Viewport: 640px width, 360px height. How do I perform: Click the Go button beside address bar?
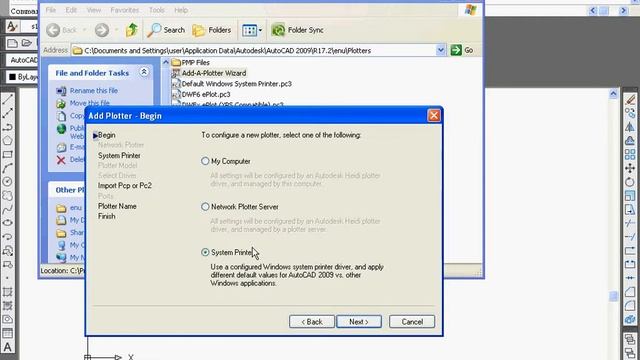coord(462,50)
